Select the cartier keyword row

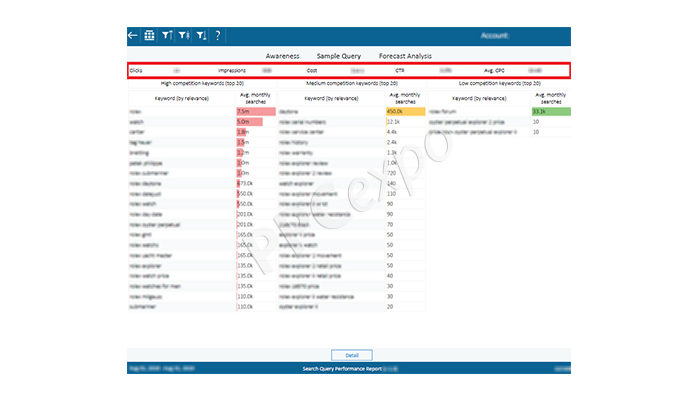[182, 132]
